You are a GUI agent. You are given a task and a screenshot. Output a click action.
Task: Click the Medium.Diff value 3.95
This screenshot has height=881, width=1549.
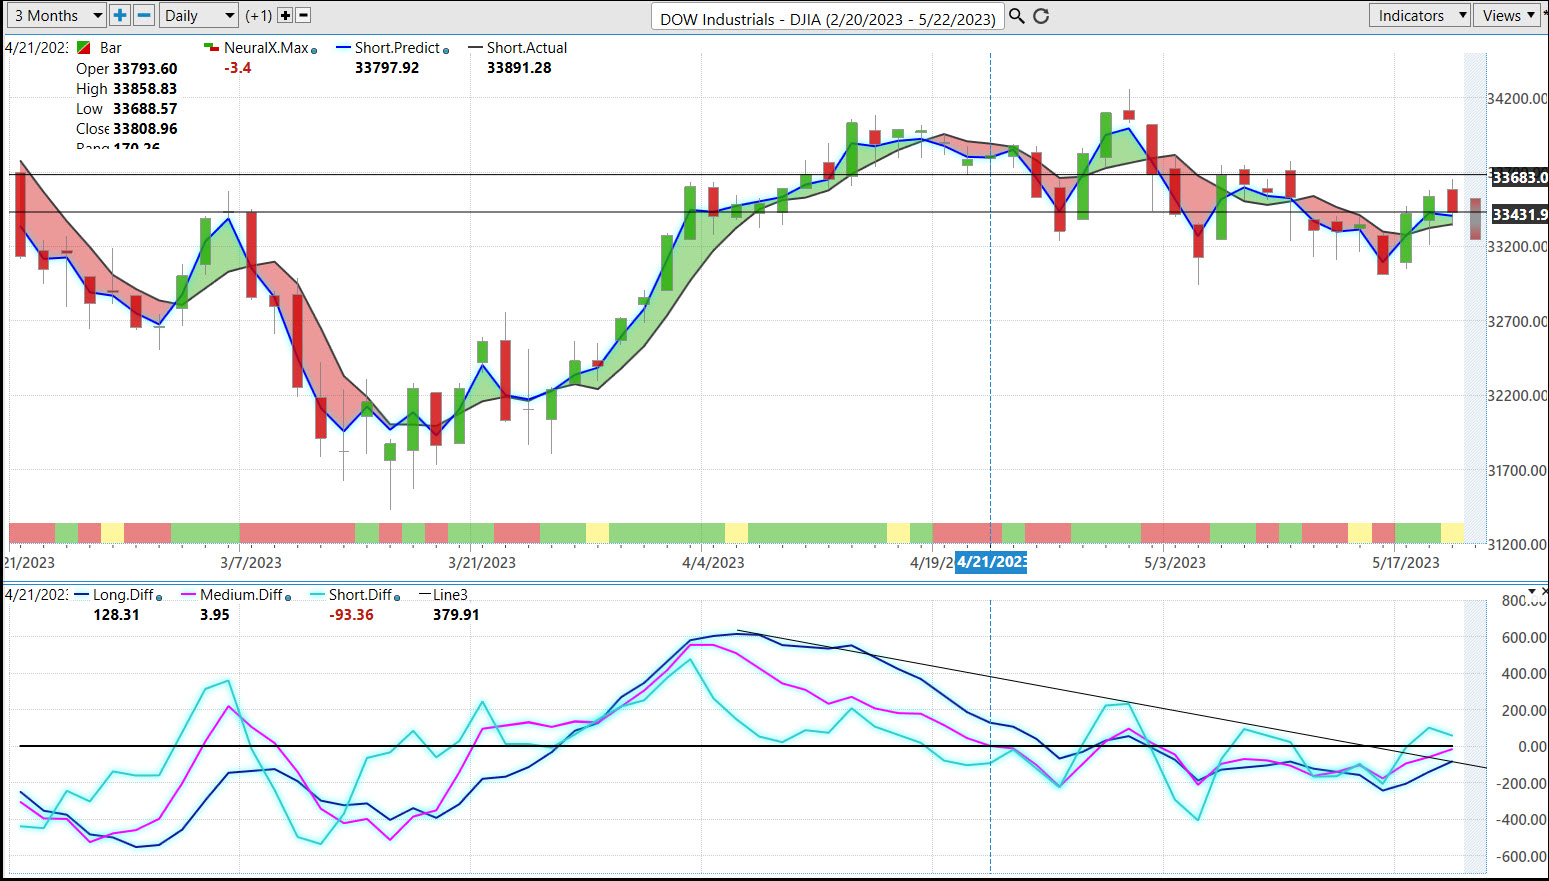click(215, 615)
